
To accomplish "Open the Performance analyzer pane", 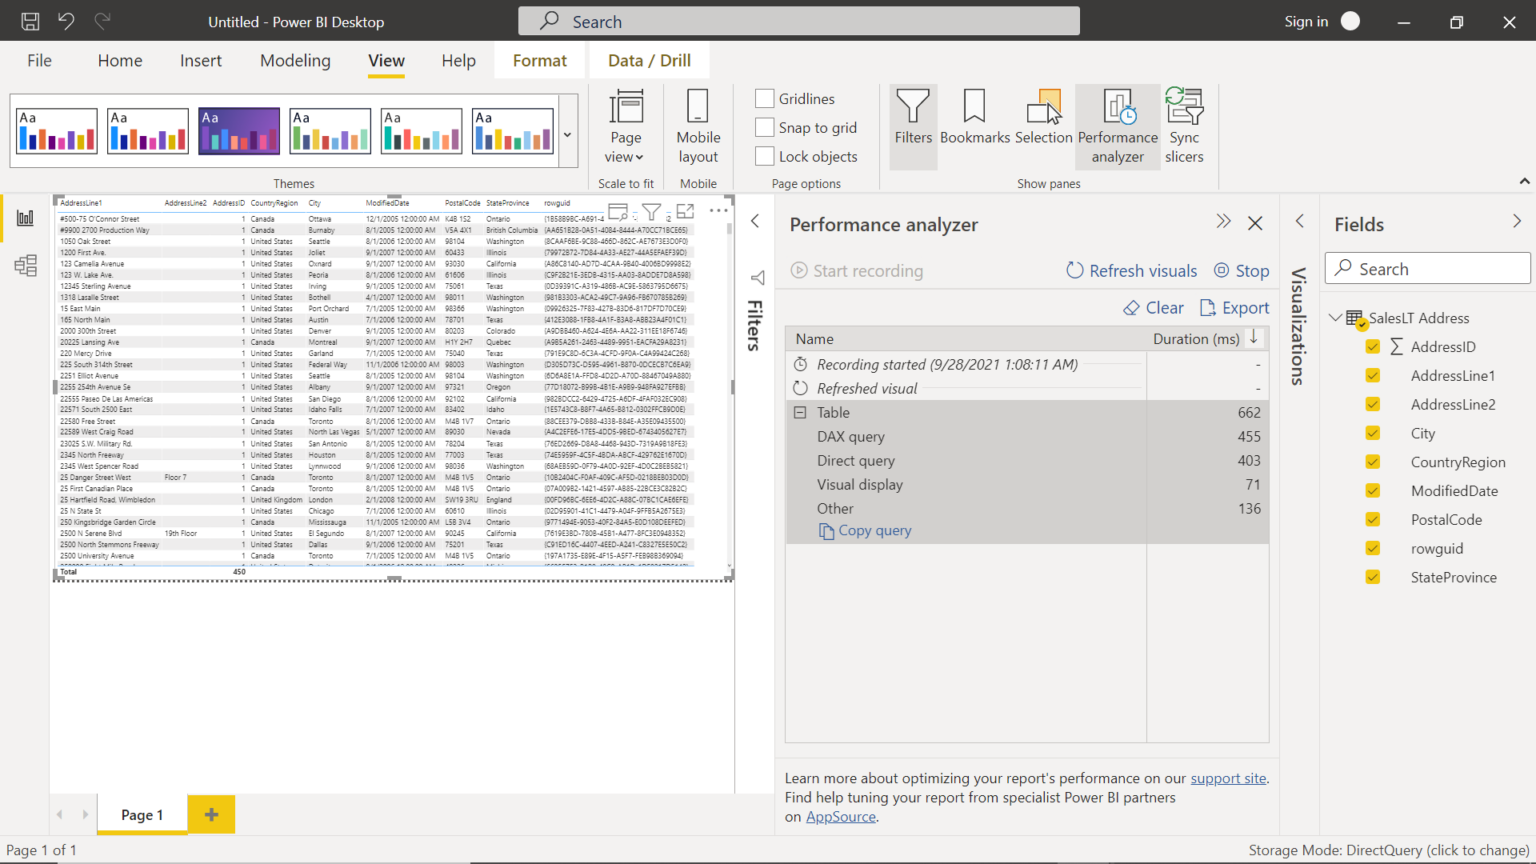I will point(1117,125).
